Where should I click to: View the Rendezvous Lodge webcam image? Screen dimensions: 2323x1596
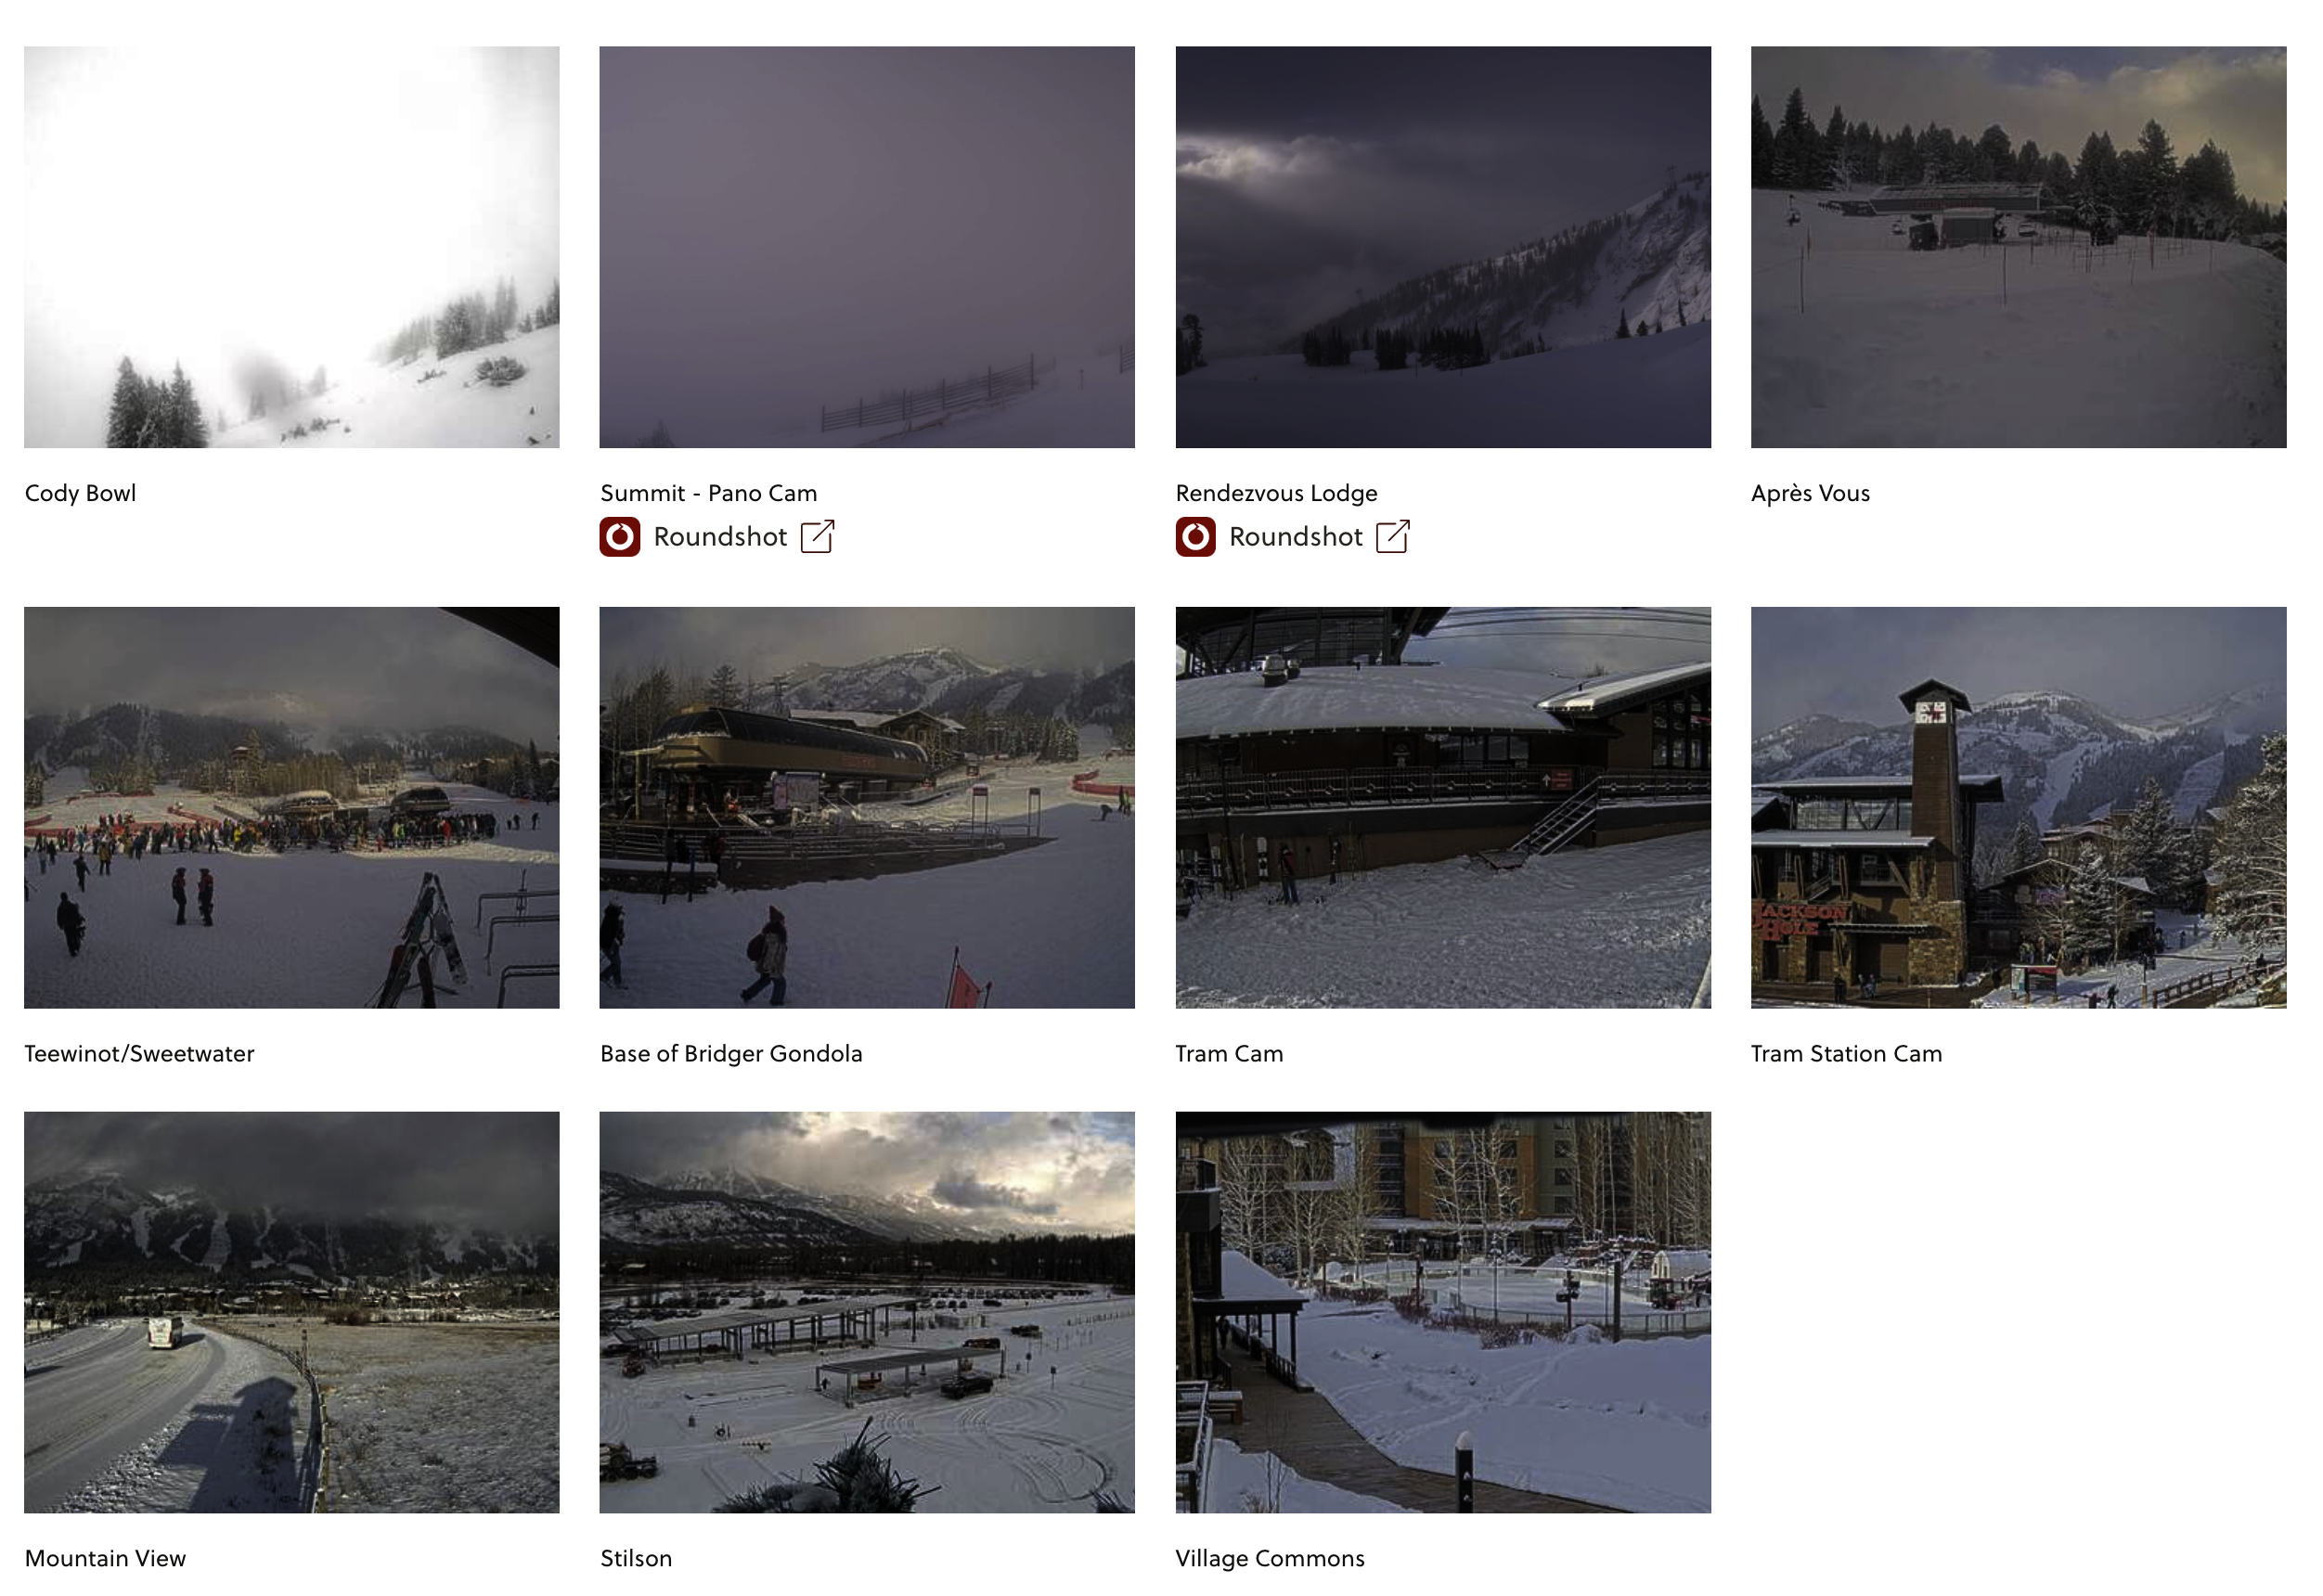(x=1443, y=247)
